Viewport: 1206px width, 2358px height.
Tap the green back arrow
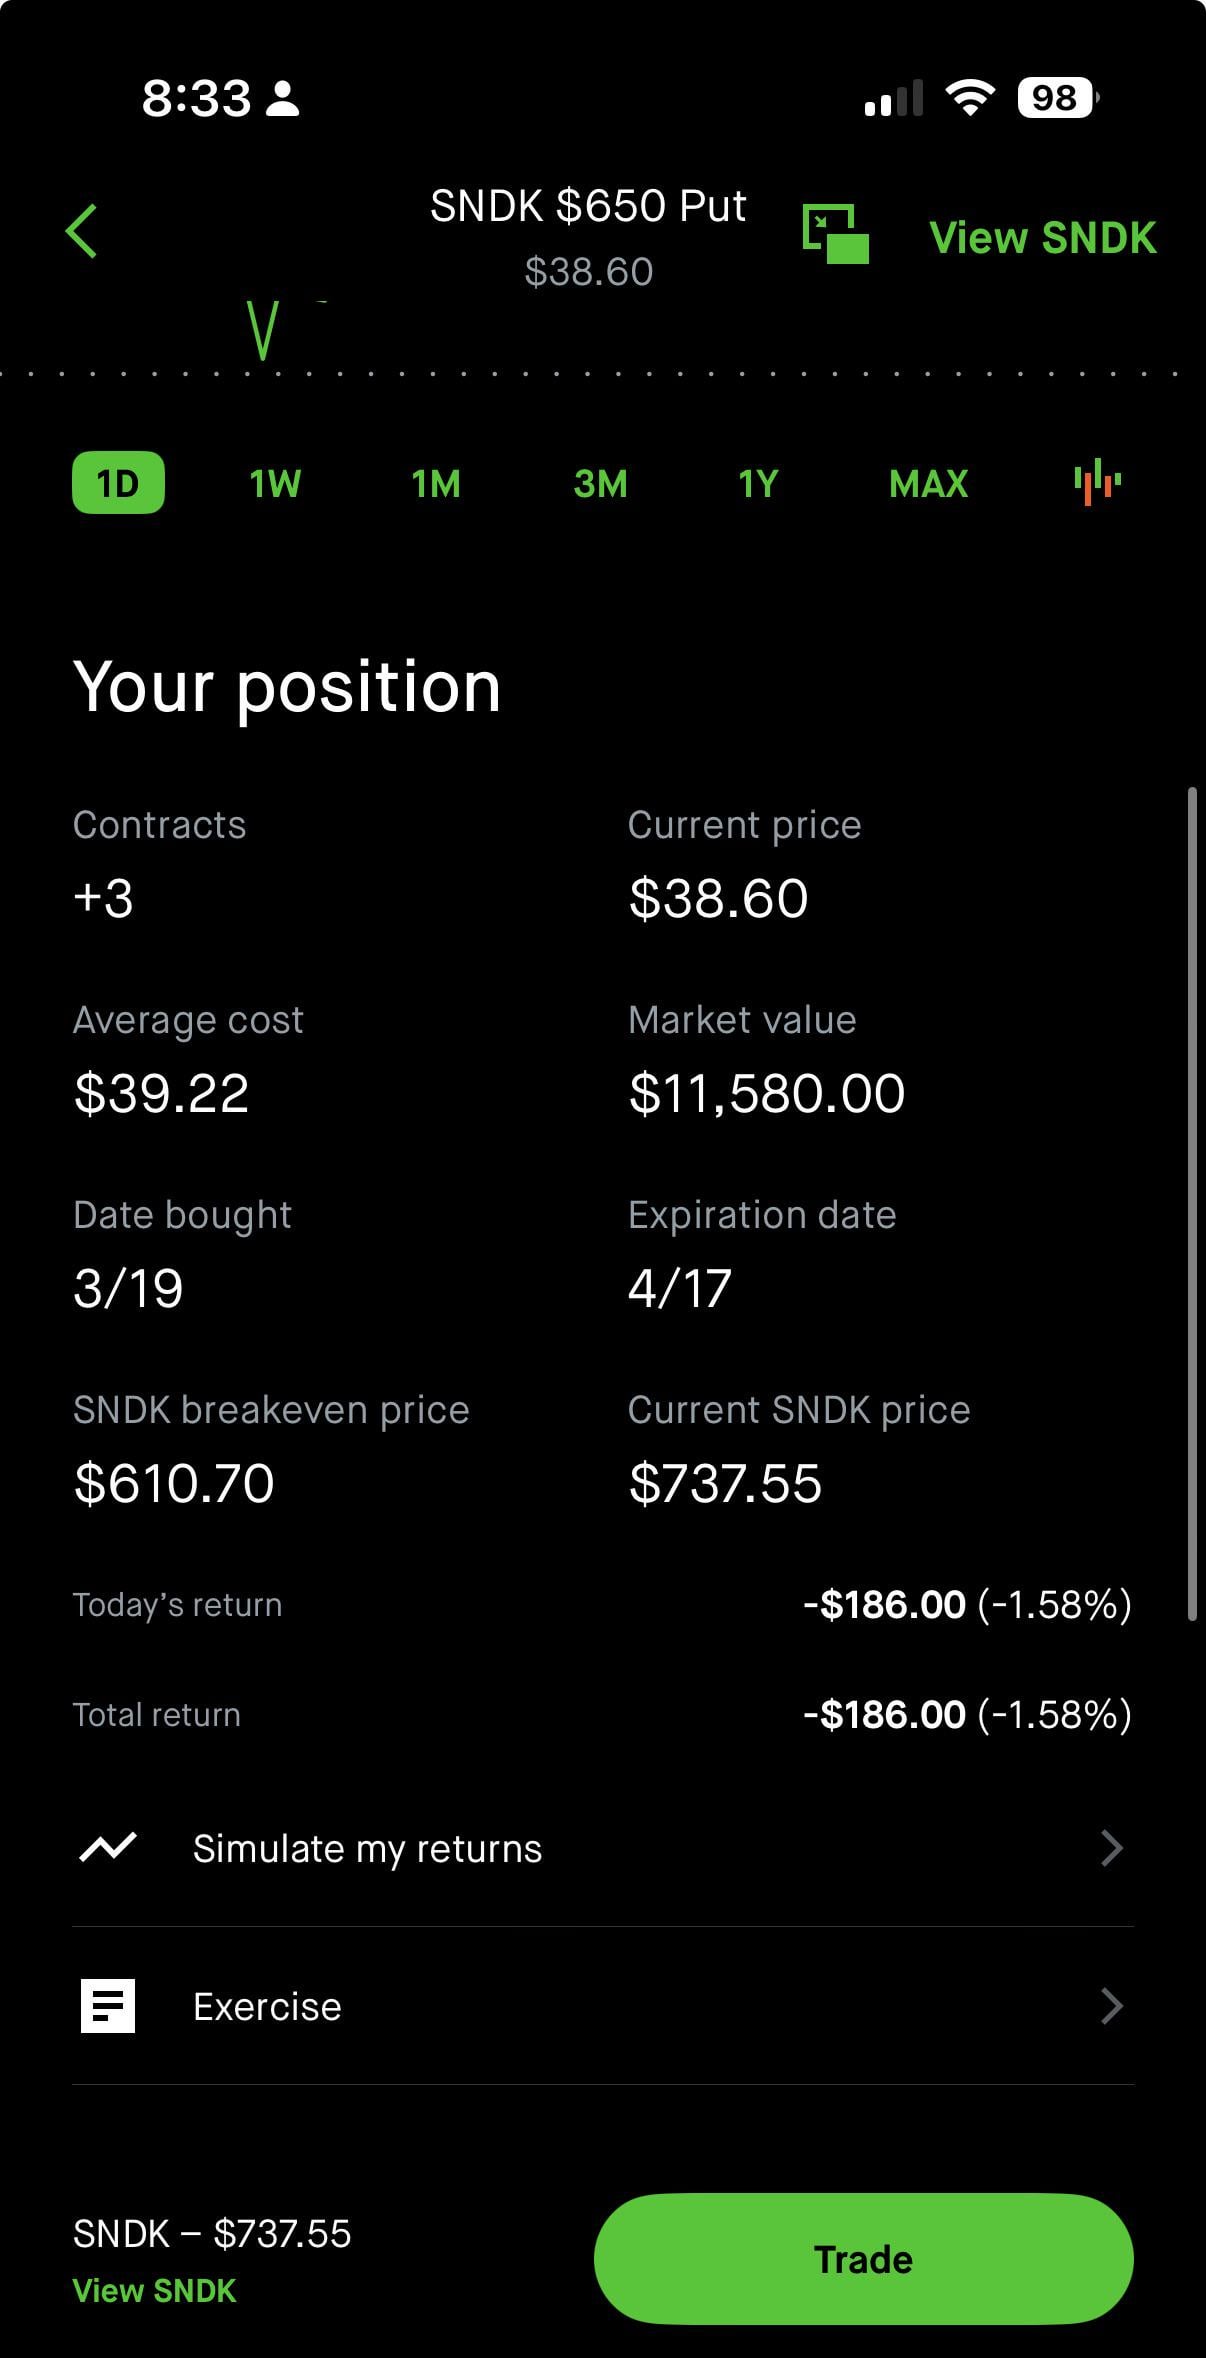(82, 232)
